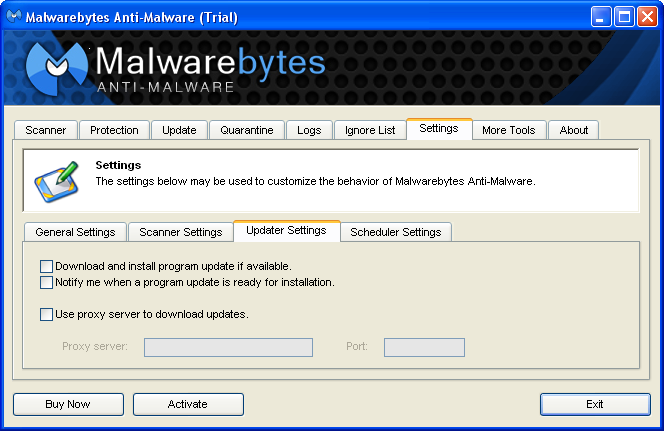Open the Scanner tab
Viewport: 664px width, 431px height.
pos(46,130)
